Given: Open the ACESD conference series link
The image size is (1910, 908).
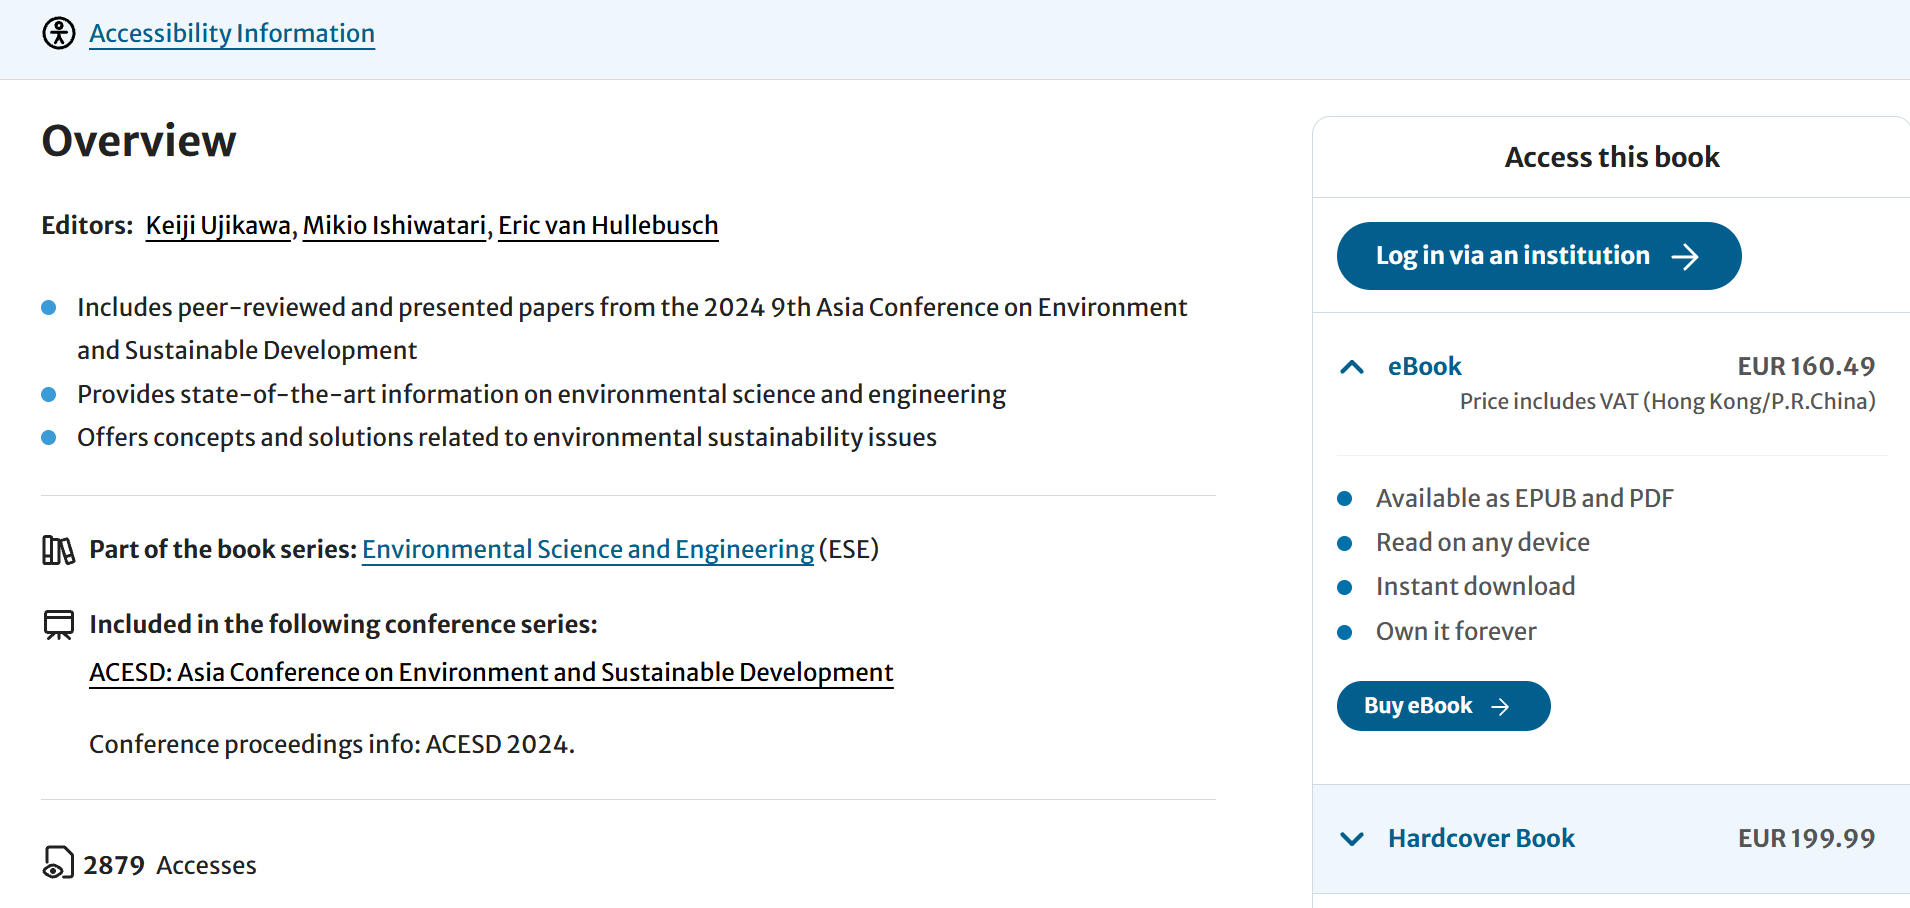Looking at the screenshot, I should point(491,673).
